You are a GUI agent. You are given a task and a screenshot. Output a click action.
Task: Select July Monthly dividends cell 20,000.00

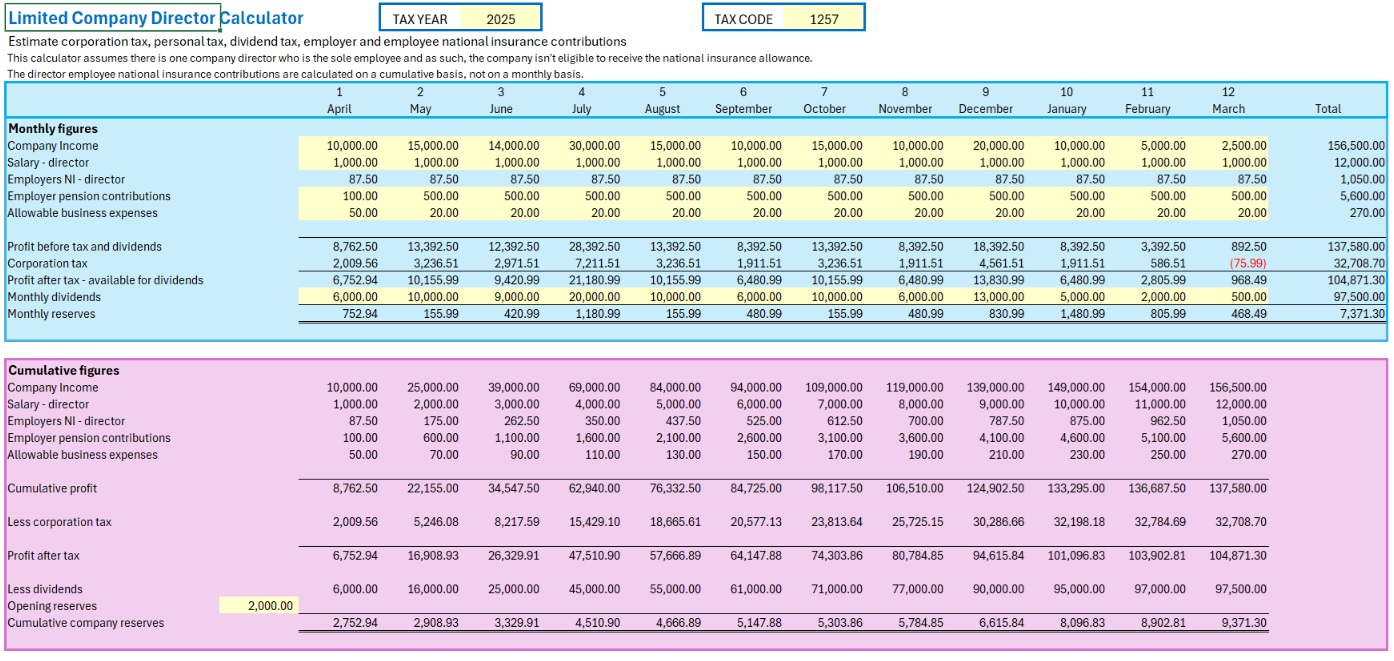coord(582,297)
